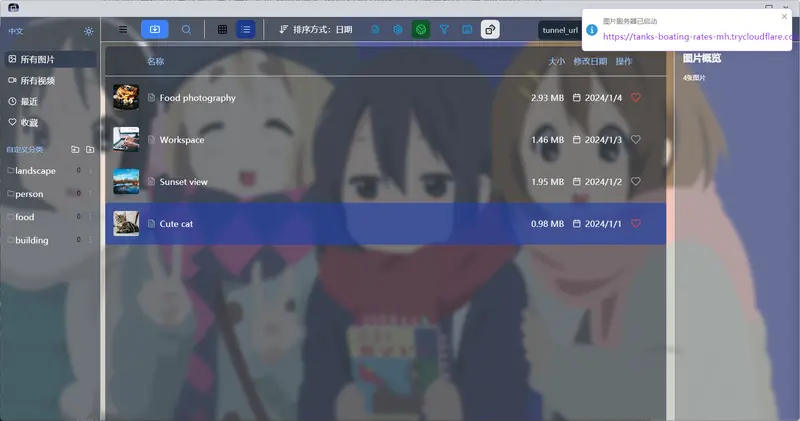Image resolution: width=800 pixels, height=421 pixels.
Task: Click the 2024/1/3 date cell
Action: click(603, 139)
